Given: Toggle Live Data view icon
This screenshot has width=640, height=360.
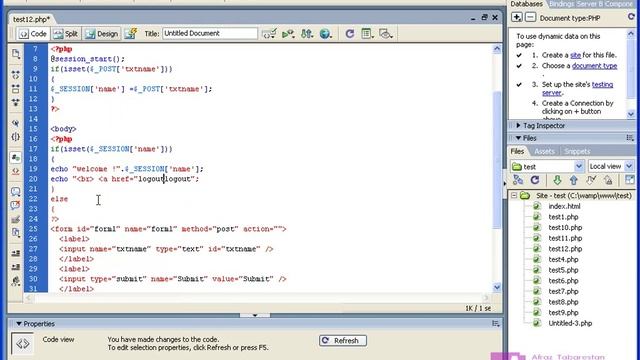Looking at the screenshot, I should coord(131,34).
